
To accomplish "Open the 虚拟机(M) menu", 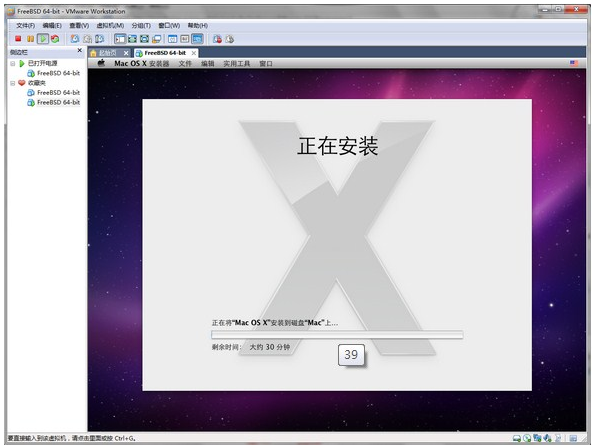I will coord(110,25).
